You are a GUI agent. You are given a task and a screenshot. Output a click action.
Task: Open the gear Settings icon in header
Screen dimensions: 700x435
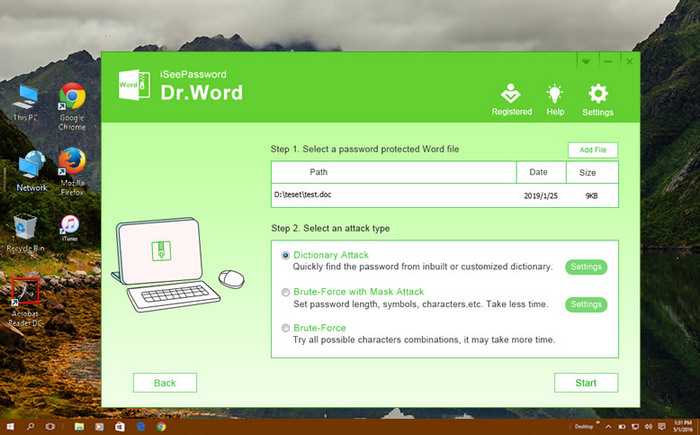point(598,100)
